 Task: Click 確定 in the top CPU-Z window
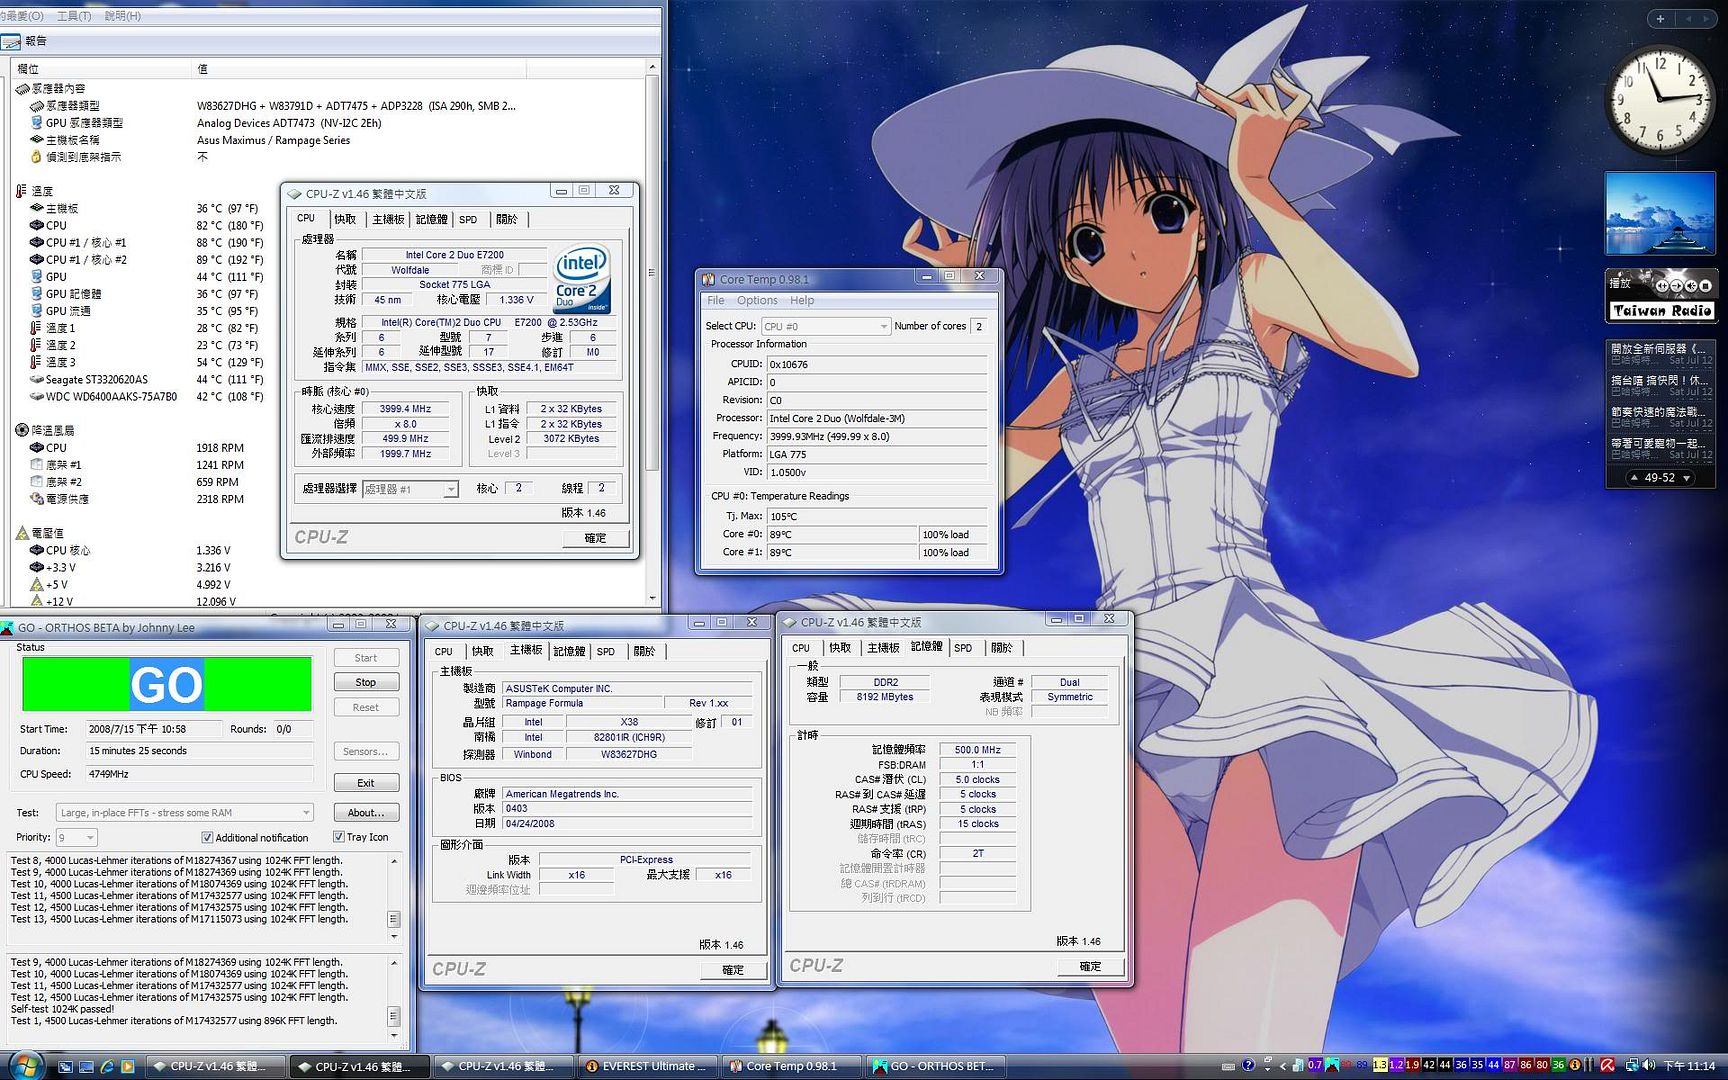coord(595,538)
